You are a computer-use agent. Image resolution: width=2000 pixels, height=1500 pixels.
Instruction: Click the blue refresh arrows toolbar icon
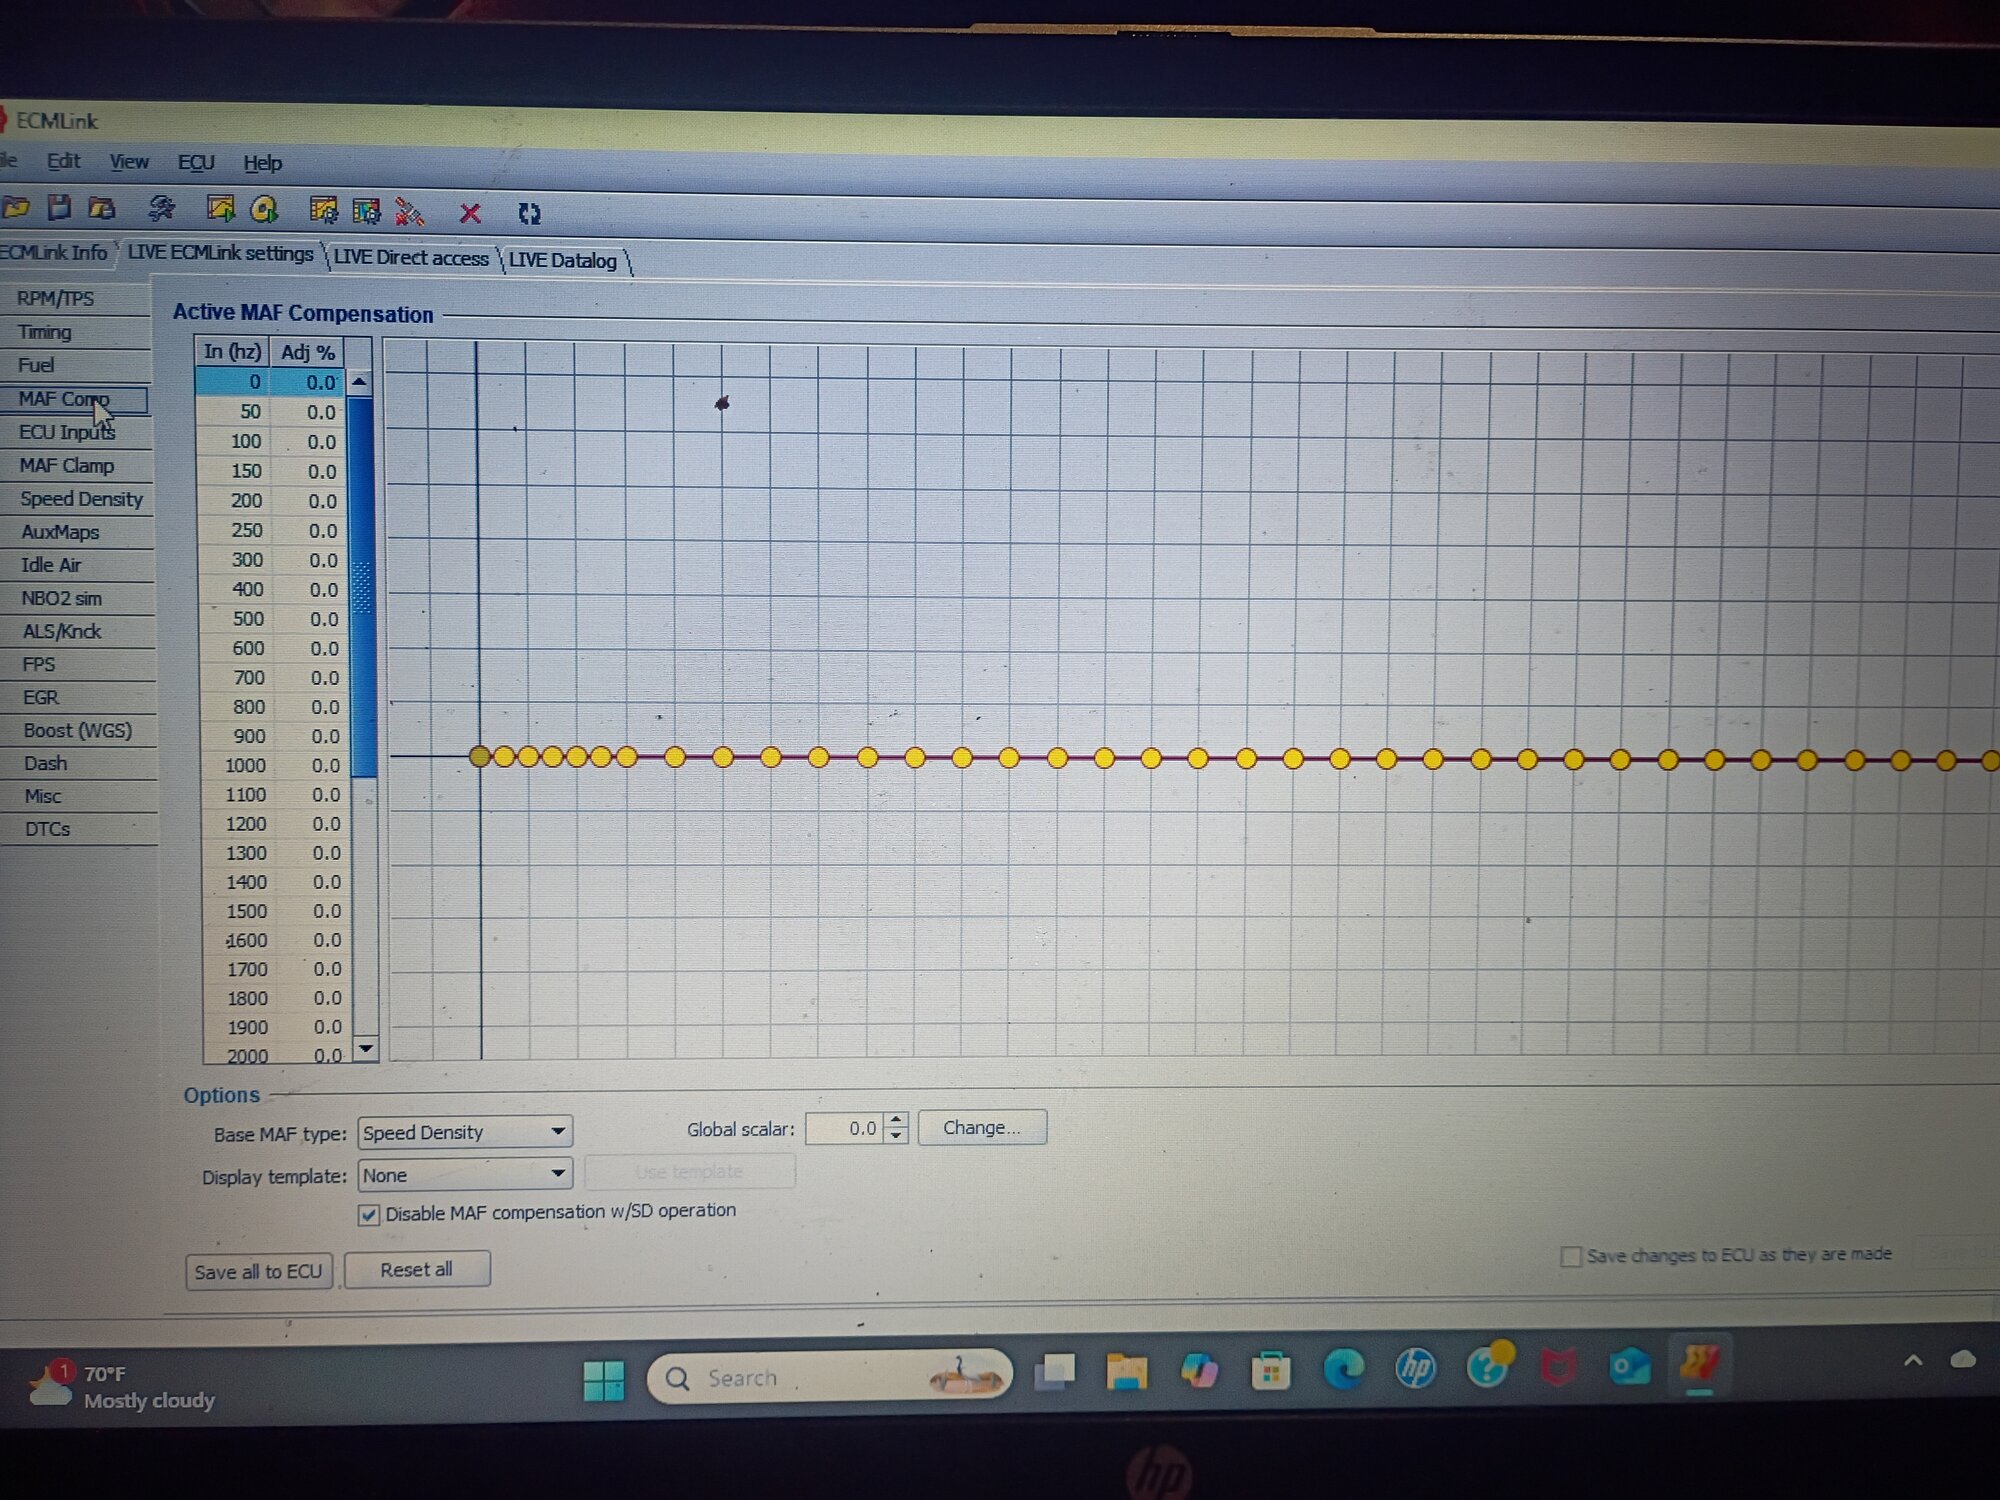[529, 213]
